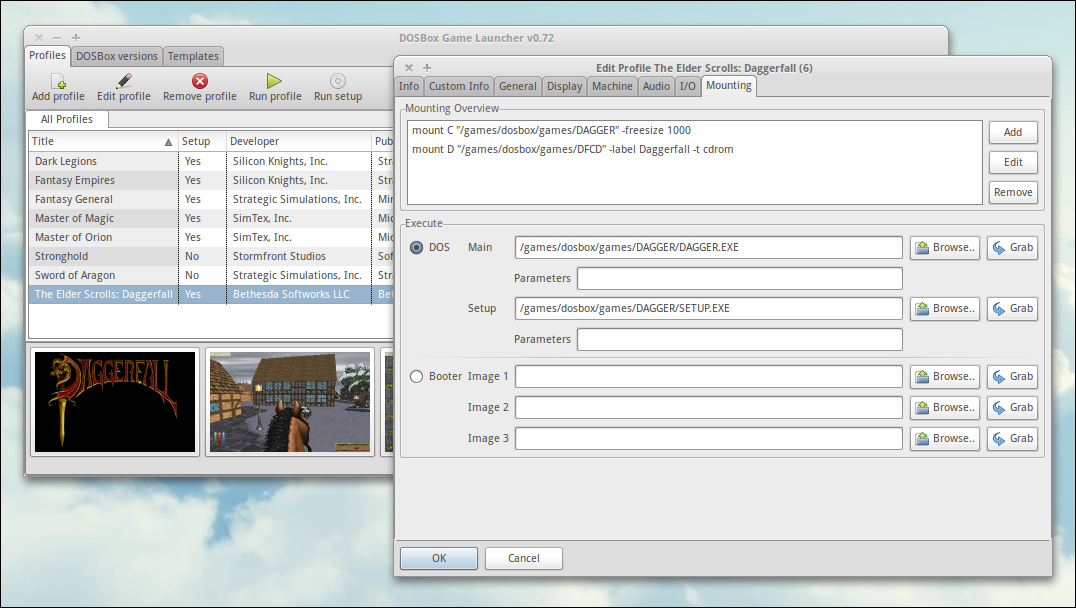Viewport: 1076px width, 608px height.
Task: Switch to the General tab
Action: [x=517, y=86]
